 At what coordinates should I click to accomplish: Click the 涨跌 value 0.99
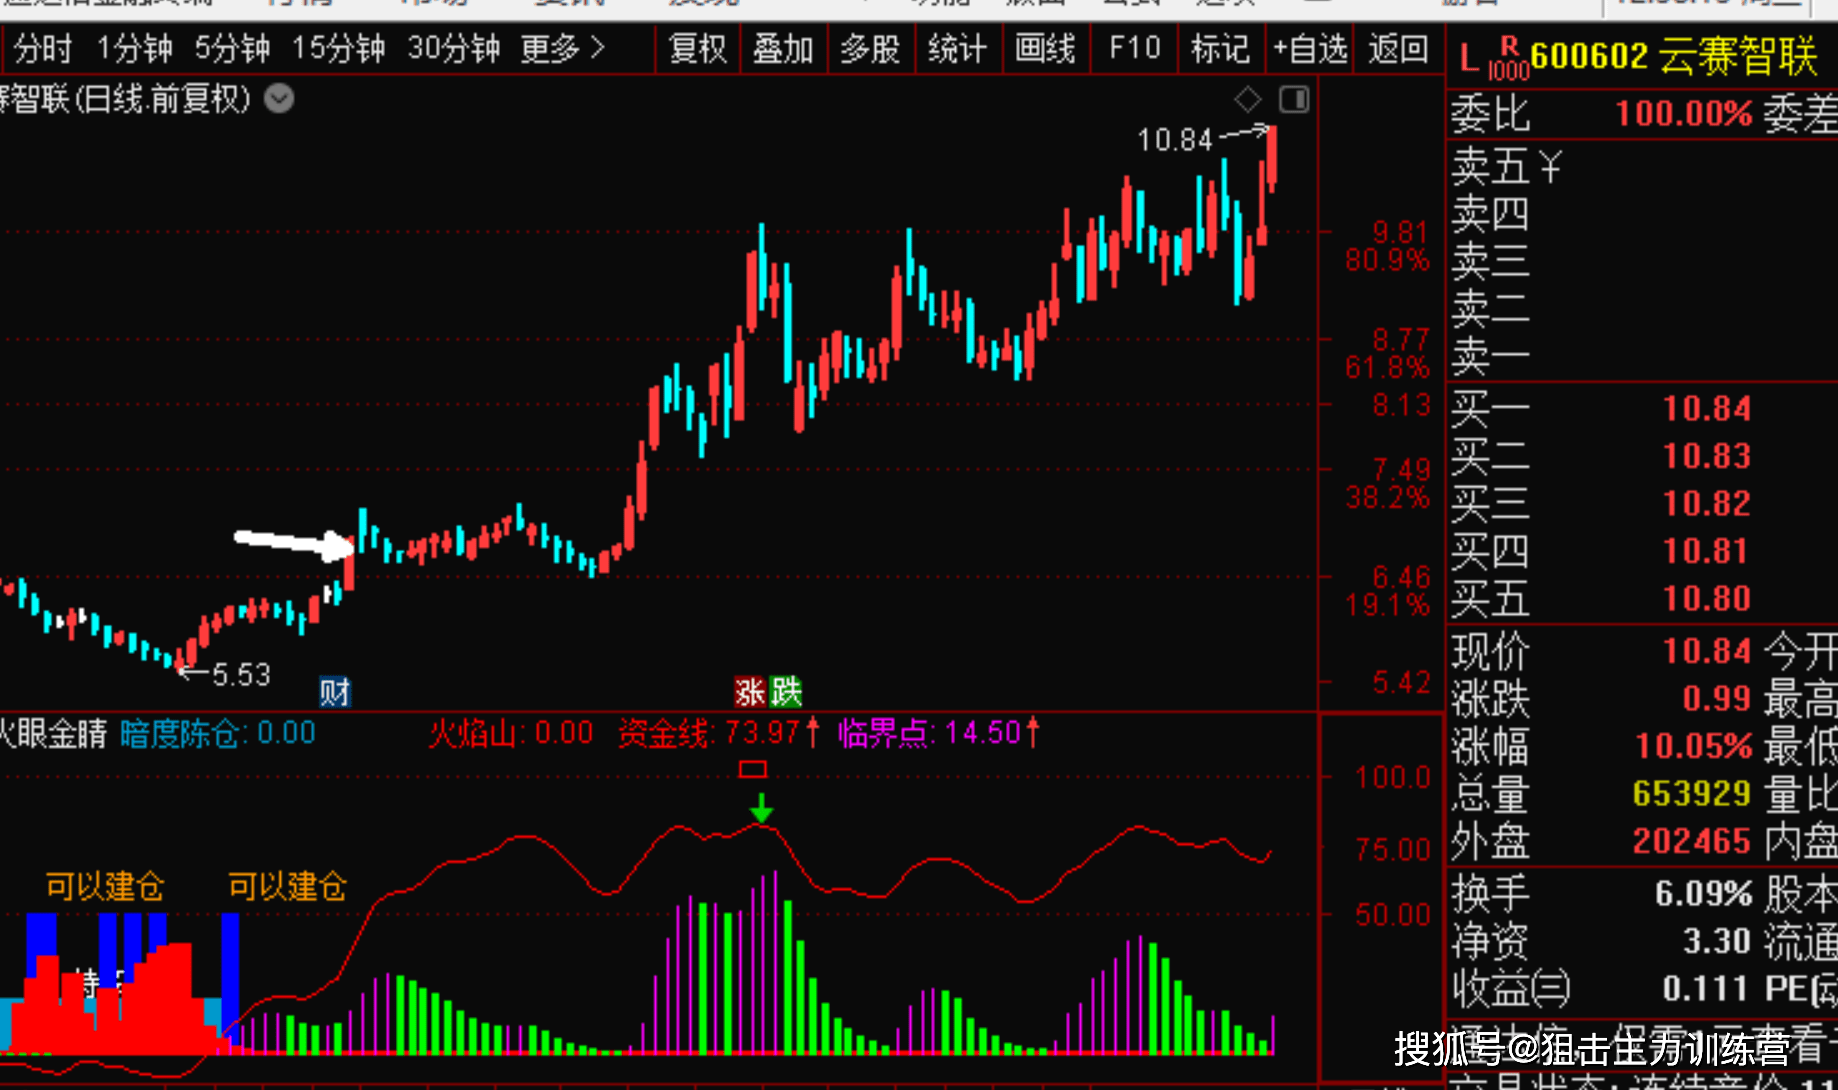(x=1716, y=698)
